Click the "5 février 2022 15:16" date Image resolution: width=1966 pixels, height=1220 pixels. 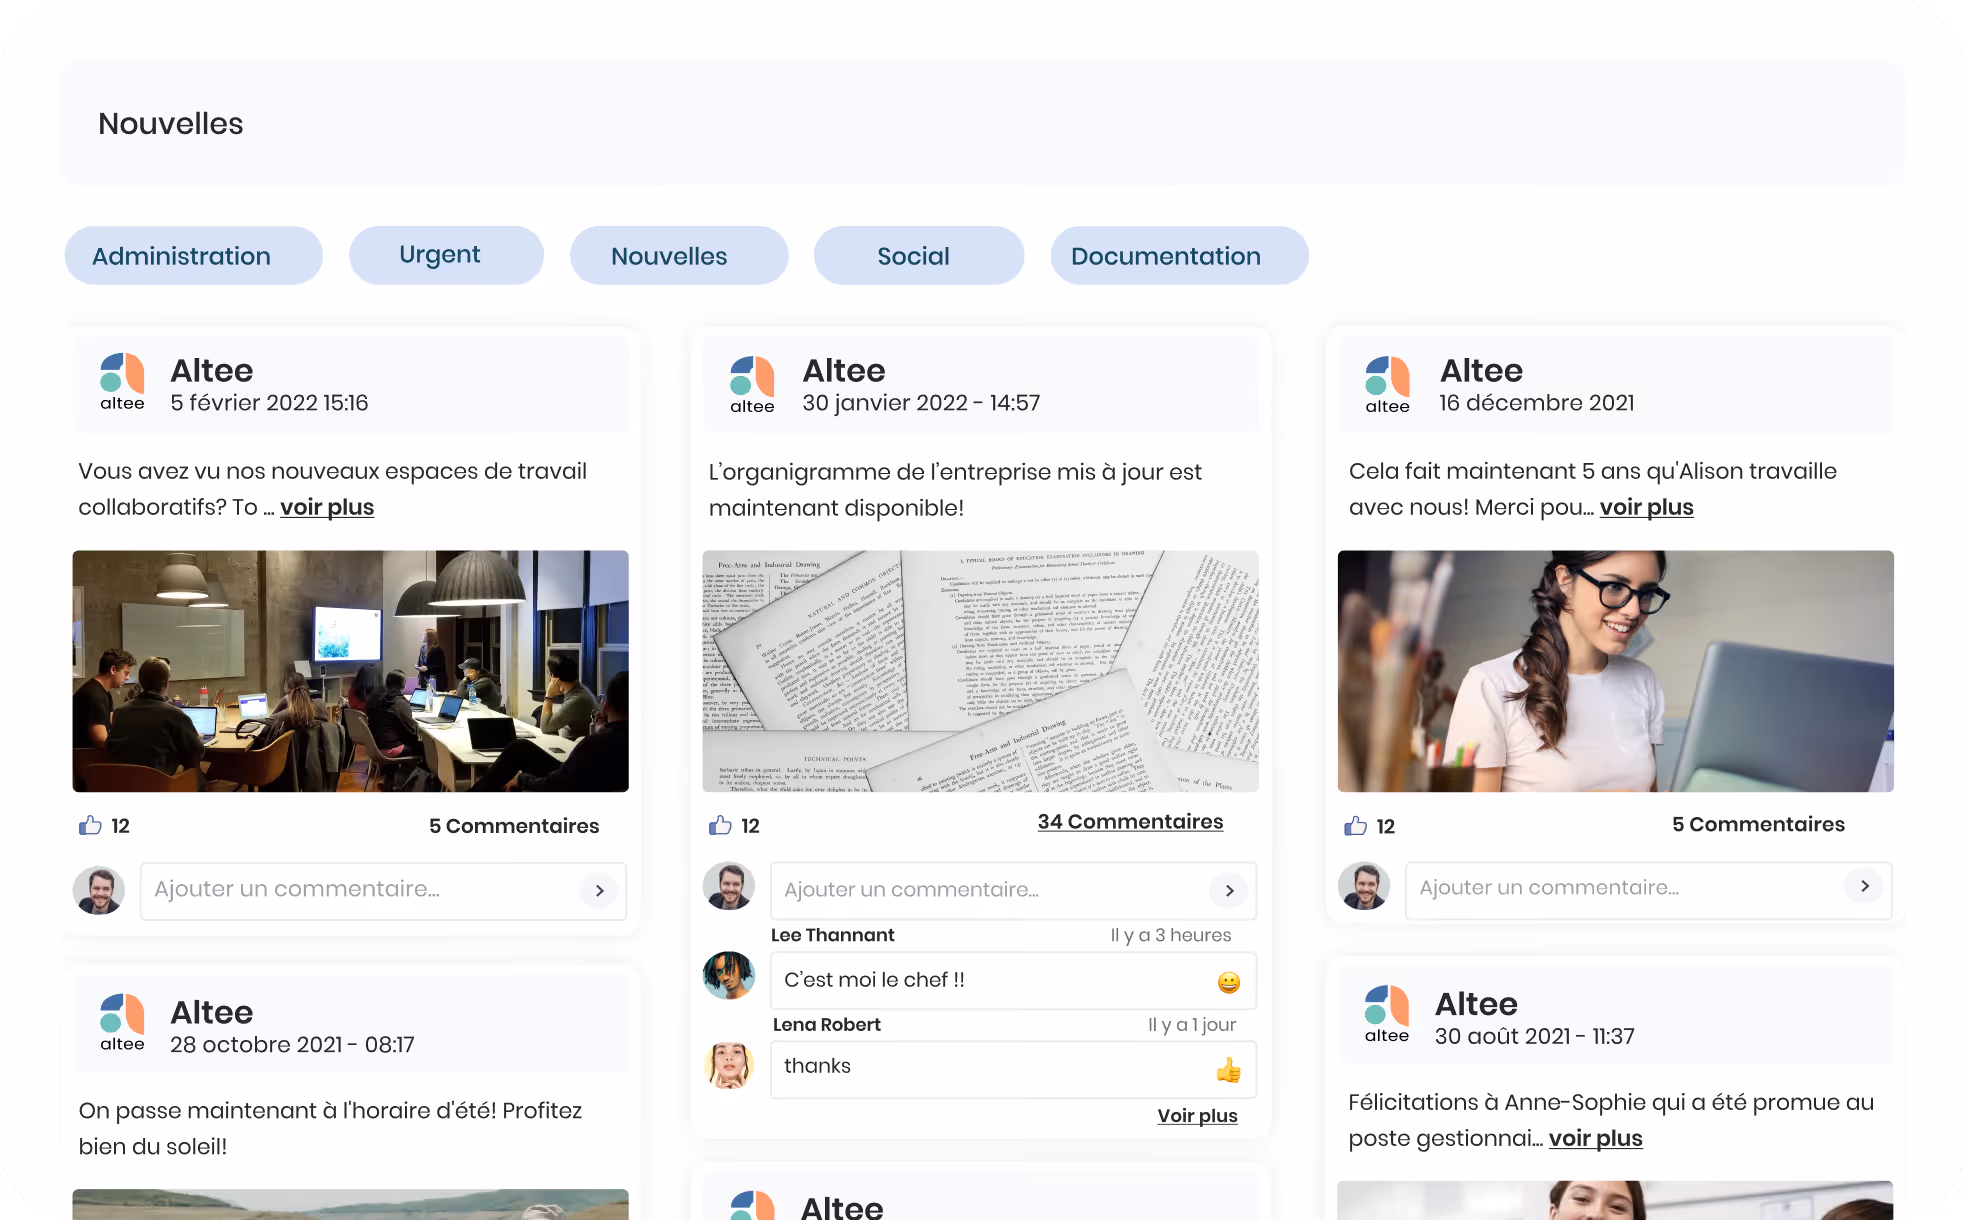pyautogui.click(x=269, y=402)
